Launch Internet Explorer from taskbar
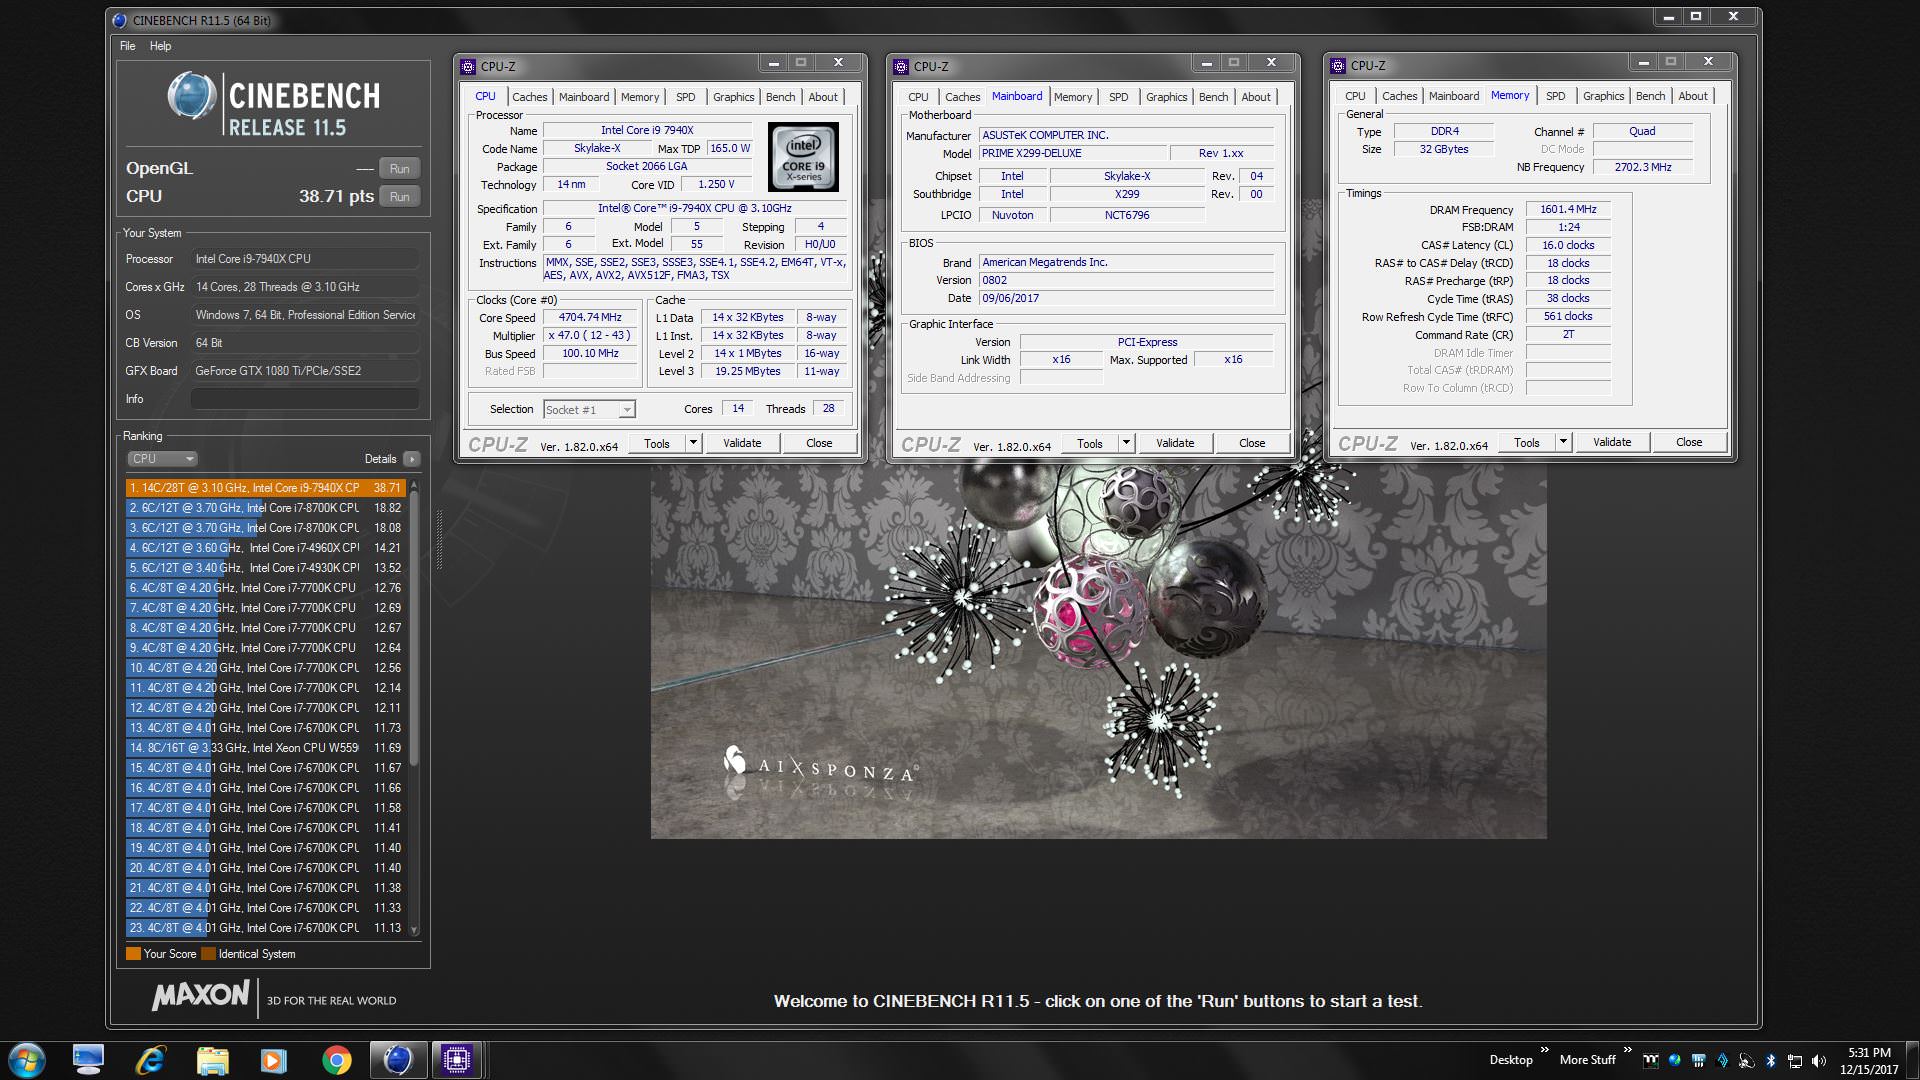This screenshot has height=1080, width=1920. pyautogui.click(x=150, y=1060)
